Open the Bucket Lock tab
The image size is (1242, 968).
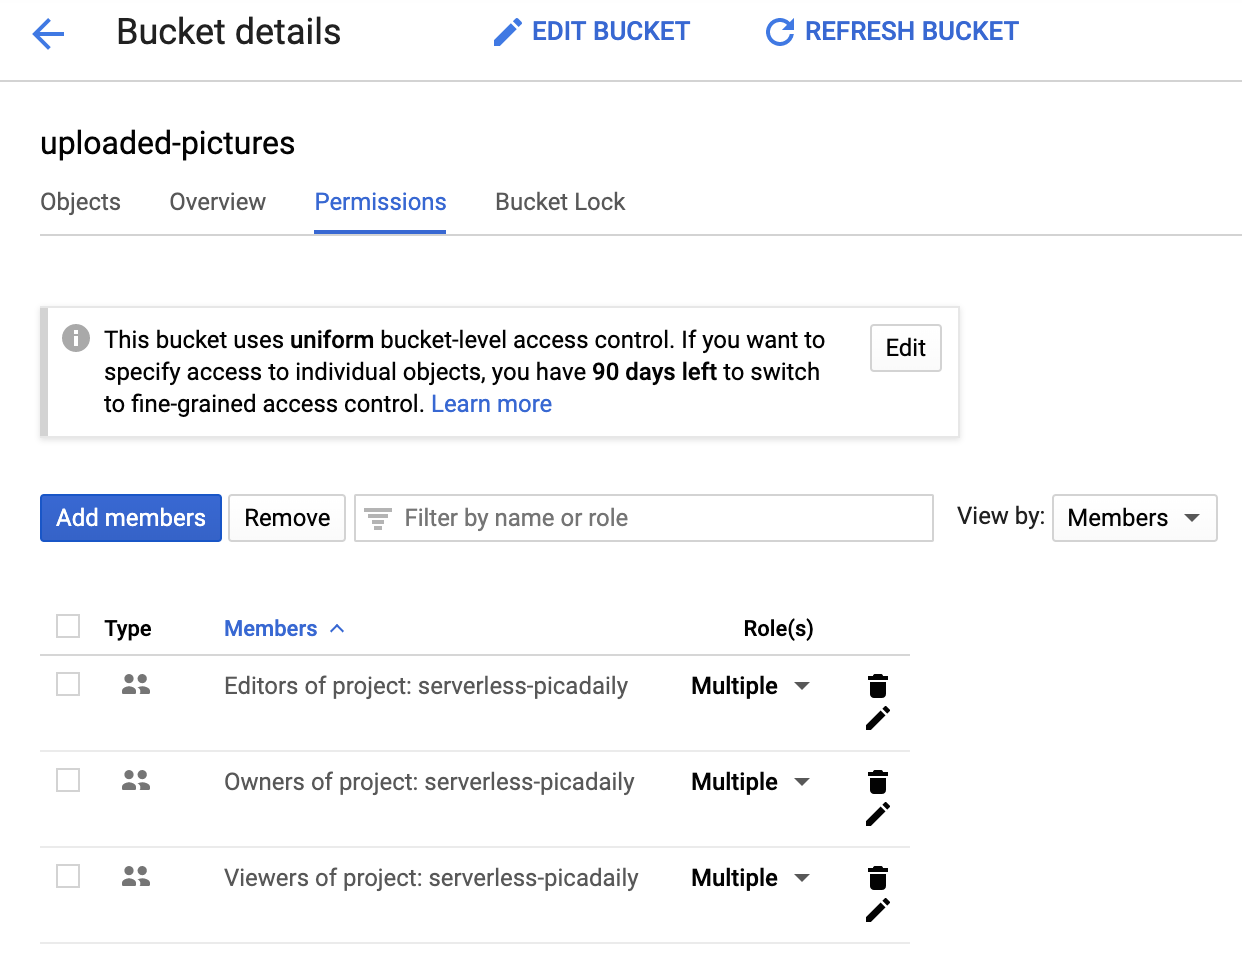[560, 202]
